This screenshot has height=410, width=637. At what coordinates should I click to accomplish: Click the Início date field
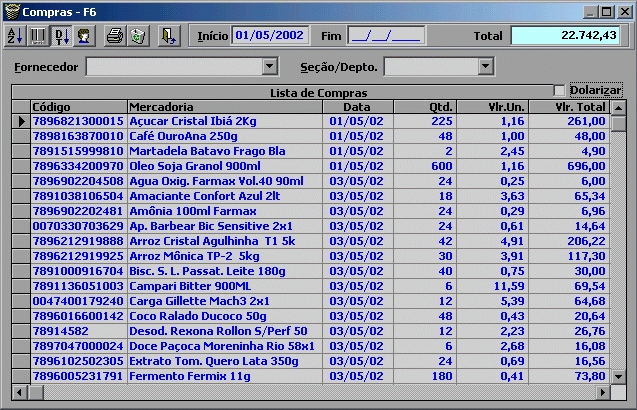coord(270,35)
